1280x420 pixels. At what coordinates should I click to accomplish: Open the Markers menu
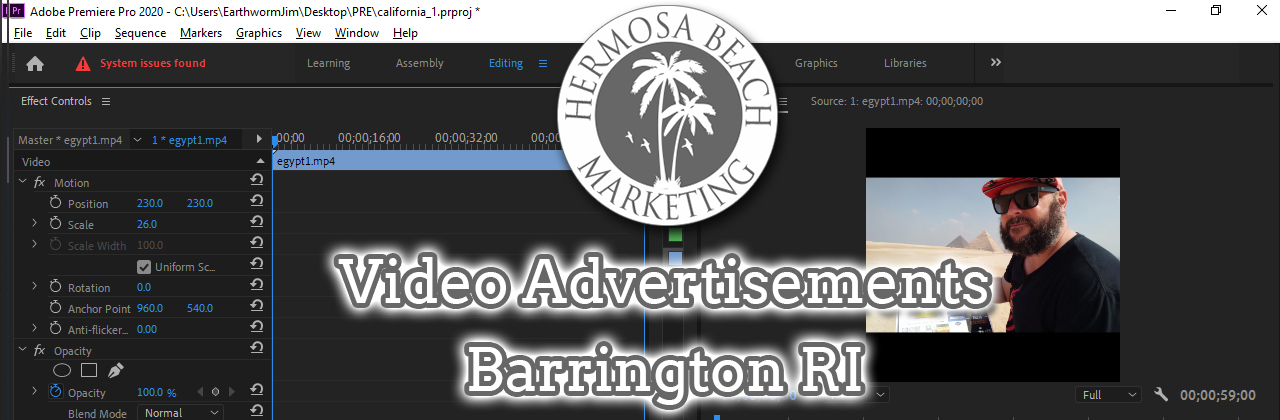tap(201, 33)
